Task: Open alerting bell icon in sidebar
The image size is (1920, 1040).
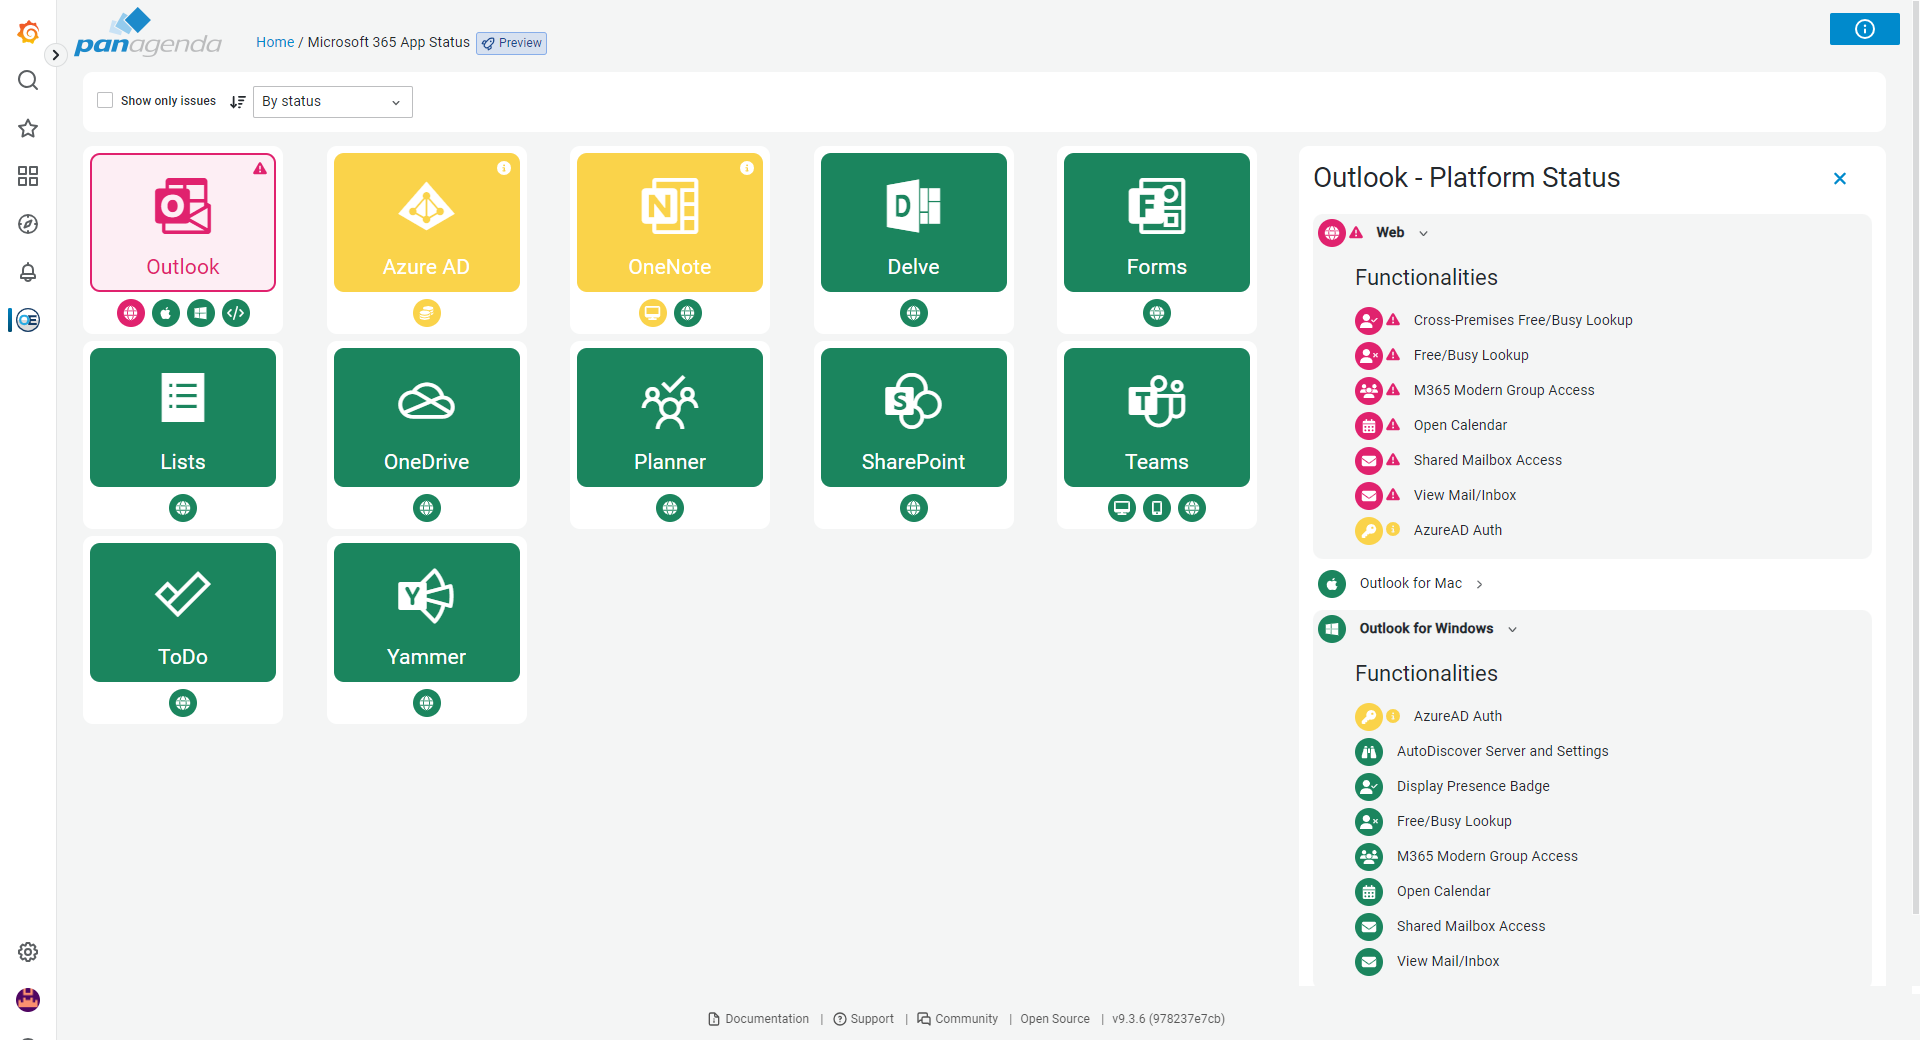Action: (28, 272)
